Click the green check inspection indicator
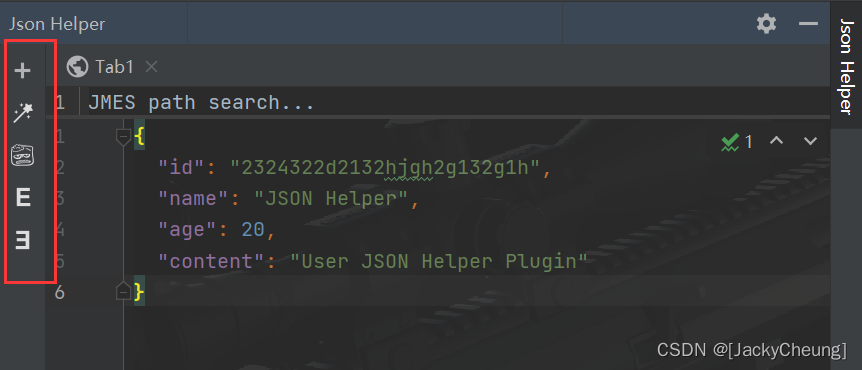 [730, 142]
